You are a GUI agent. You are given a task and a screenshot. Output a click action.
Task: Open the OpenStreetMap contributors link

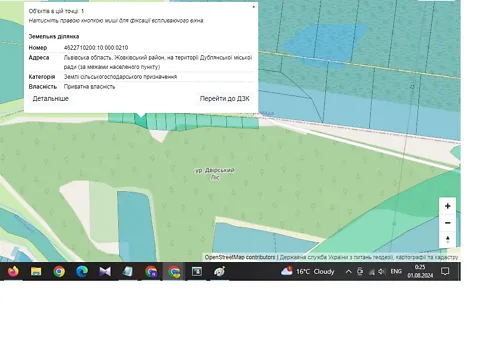[x=240, y=257]
